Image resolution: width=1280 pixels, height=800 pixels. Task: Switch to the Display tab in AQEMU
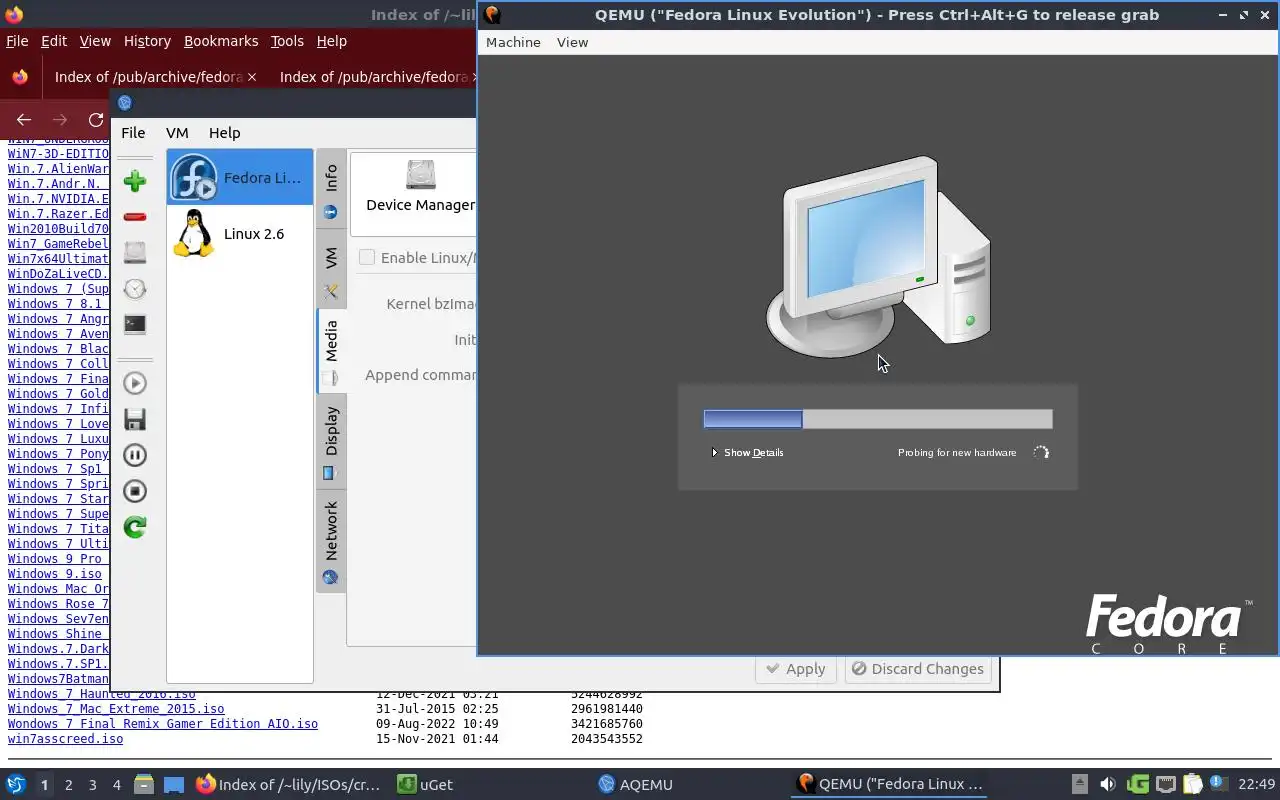click(331, 441)
